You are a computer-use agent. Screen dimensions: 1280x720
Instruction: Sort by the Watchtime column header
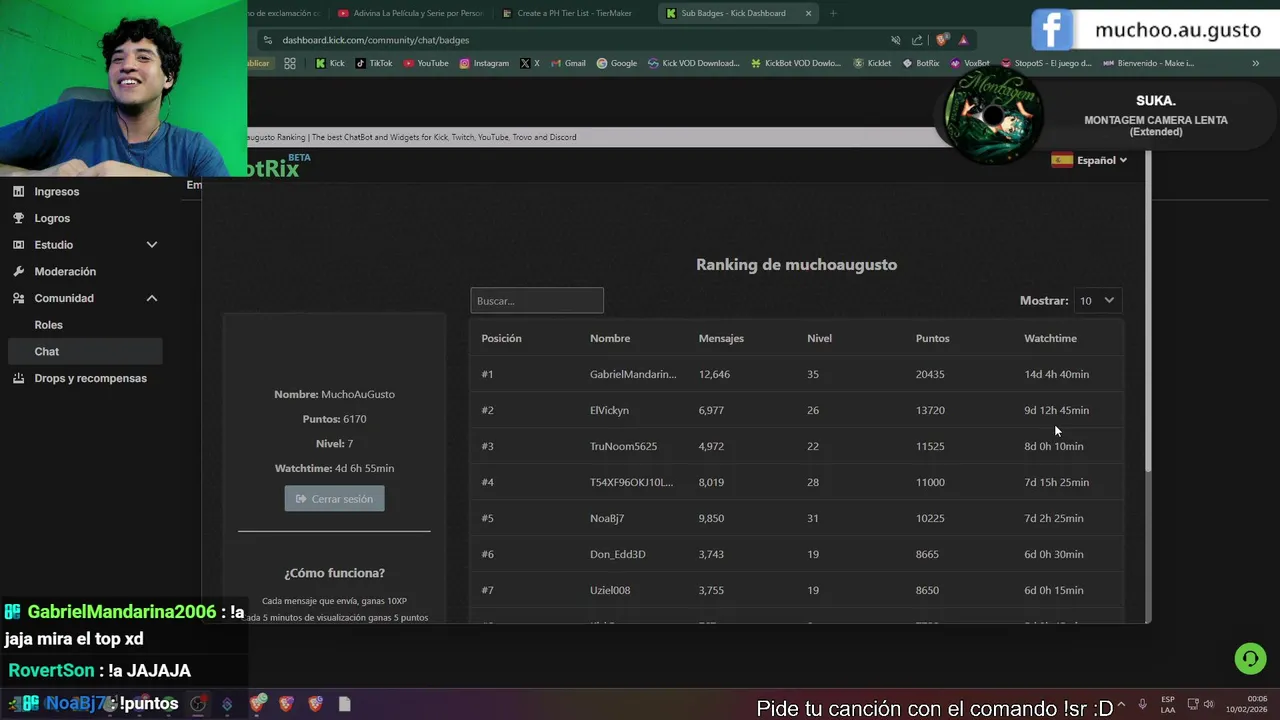point(1050,338)
